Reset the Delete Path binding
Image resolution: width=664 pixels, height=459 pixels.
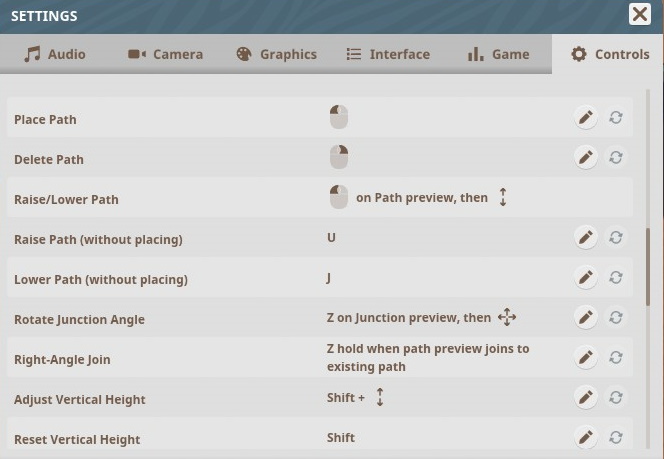(x=616, y=158)
